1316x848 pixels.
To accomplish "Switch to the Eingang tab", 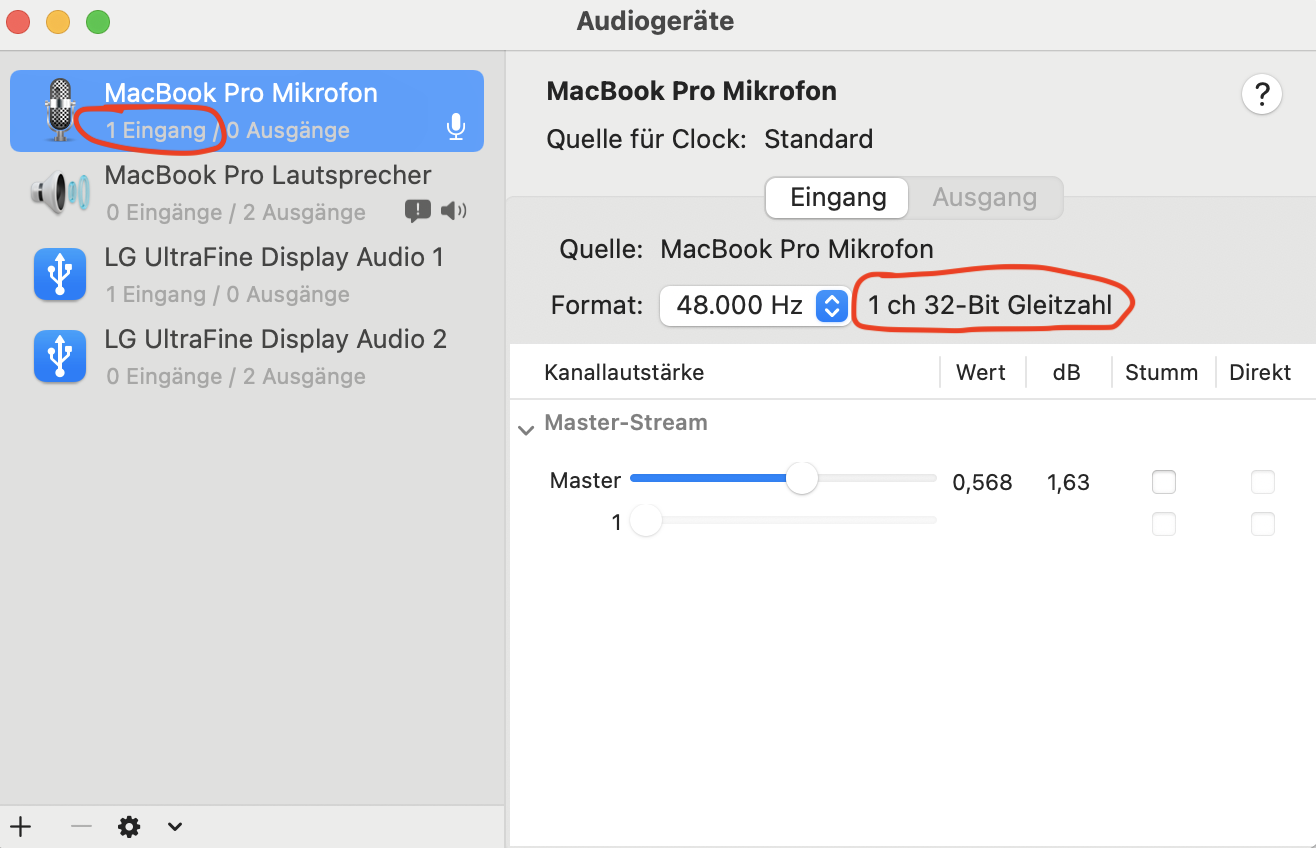I will pyautogui.click(x=838, y=198).
